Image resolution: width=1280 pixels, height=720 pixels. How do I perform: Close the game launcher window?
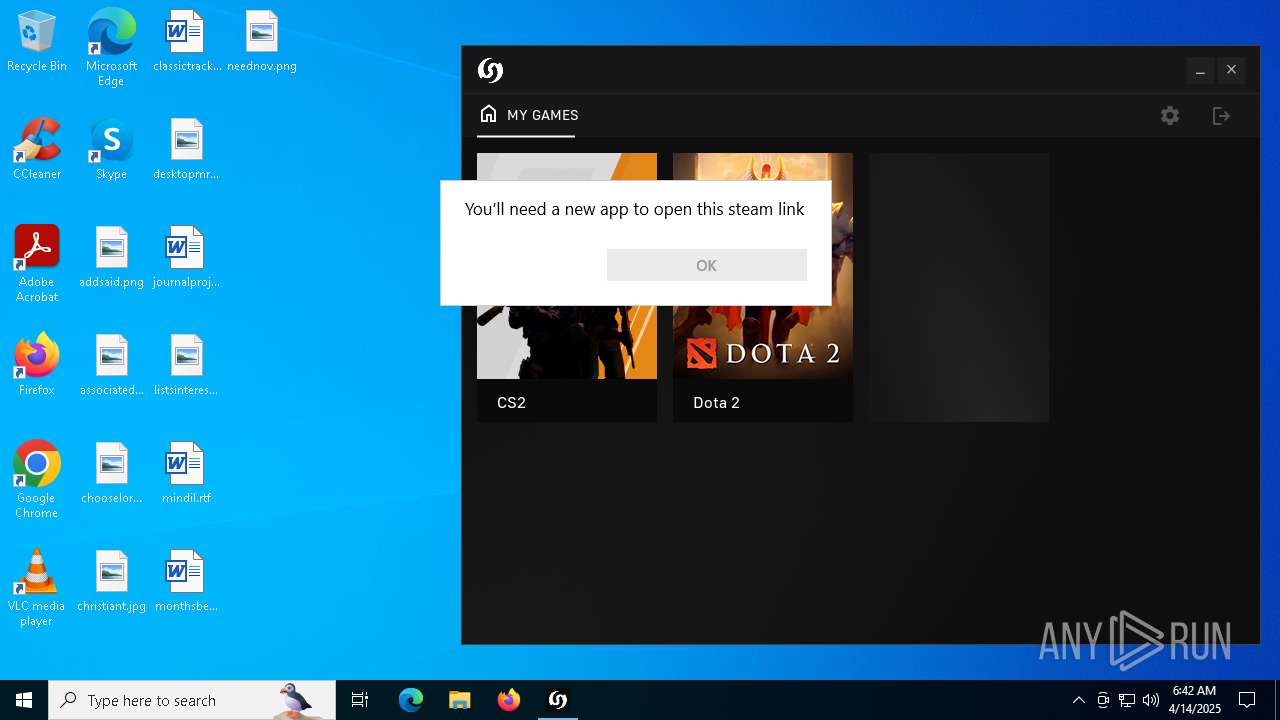(x=1231, y=70)
